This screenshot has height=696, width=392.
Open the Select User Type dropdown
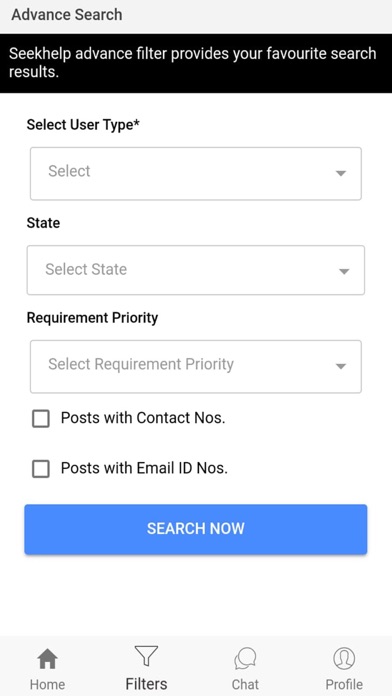[x=196, y=174]
